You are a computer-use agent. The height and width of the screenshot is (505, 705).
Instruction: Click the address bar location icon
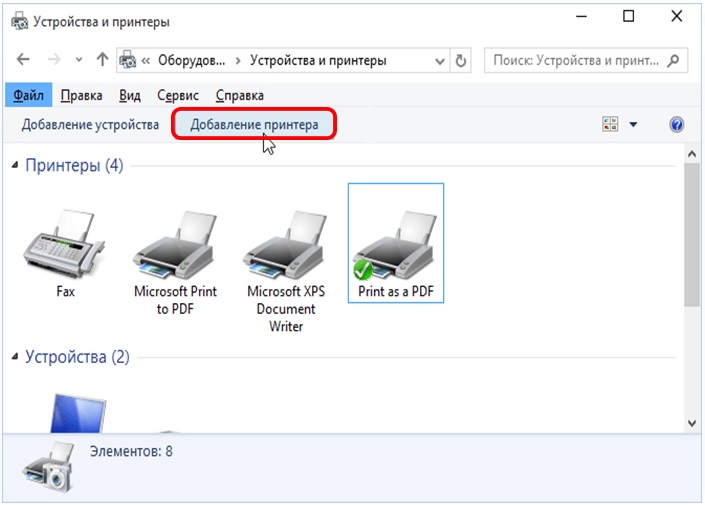[128, 60]
